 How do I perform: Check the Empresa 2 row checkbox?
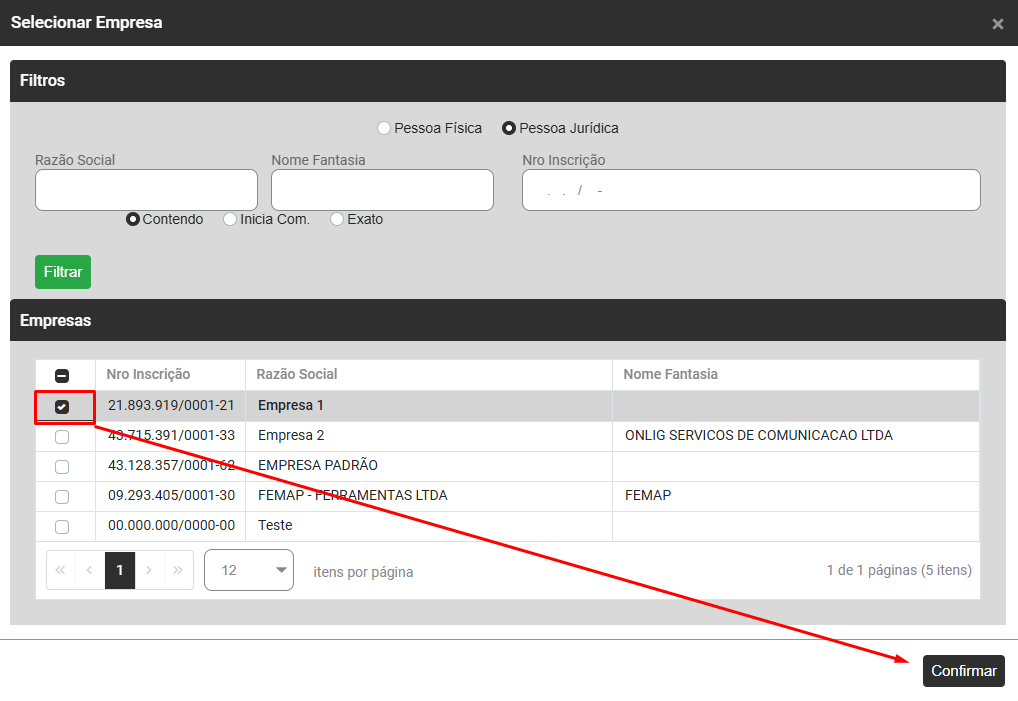point(62,437)
